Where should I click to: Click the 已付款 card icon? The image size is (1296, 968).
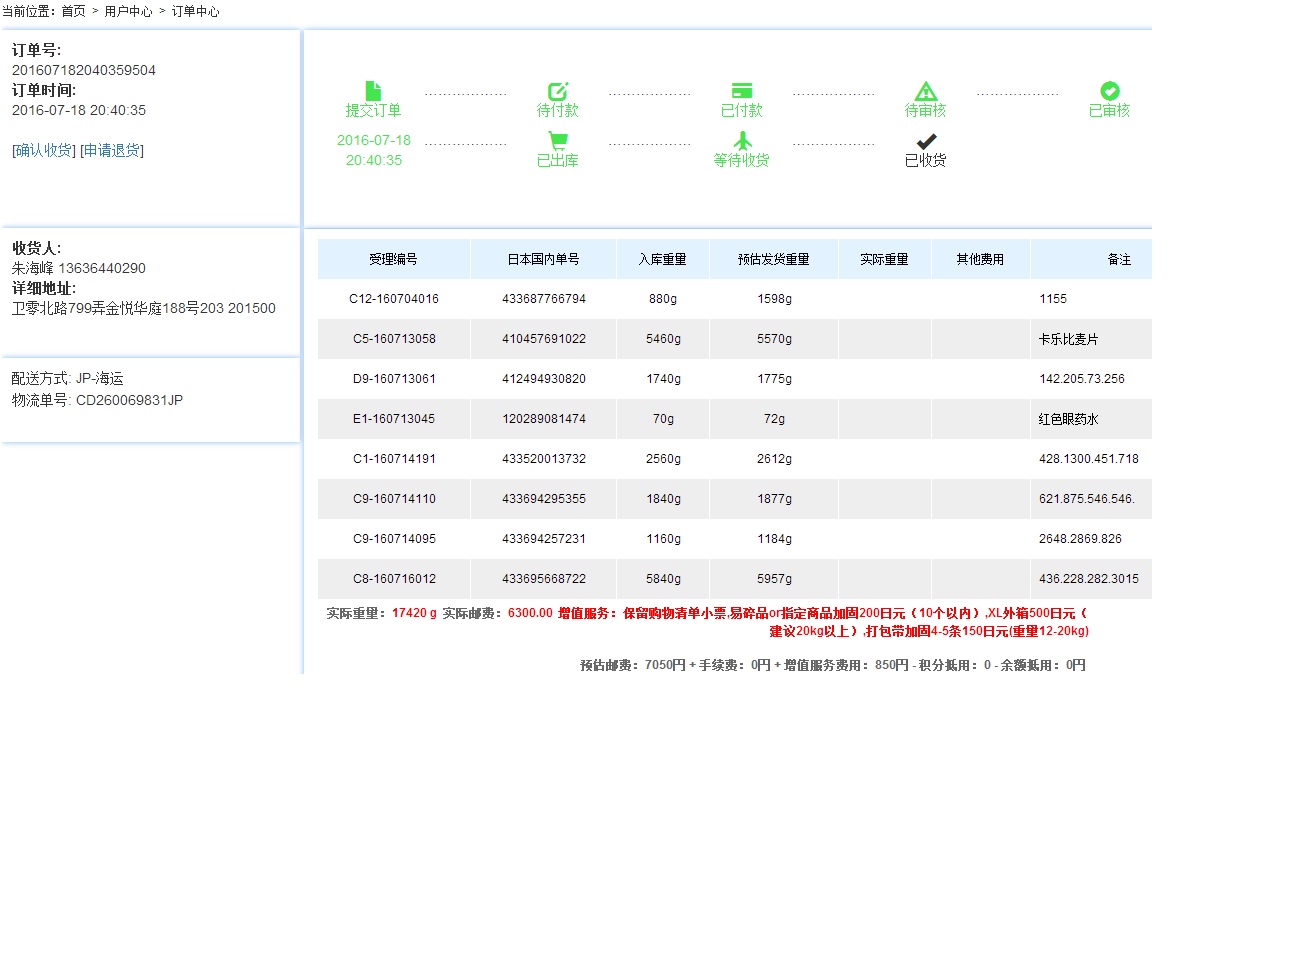point(742,90)
